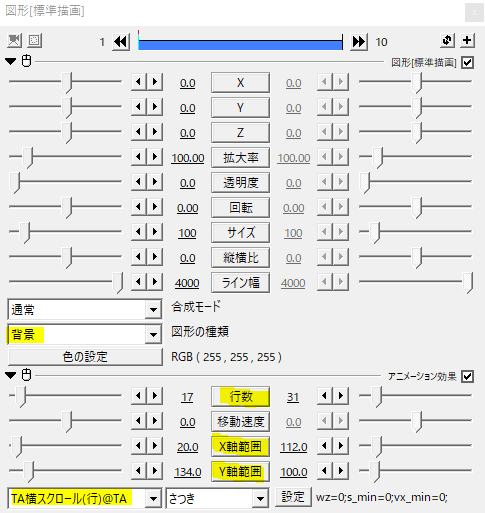Screen dimensions: 485x513
Task: Click the clipping square icon beside the camera
Action: (34, 41)
